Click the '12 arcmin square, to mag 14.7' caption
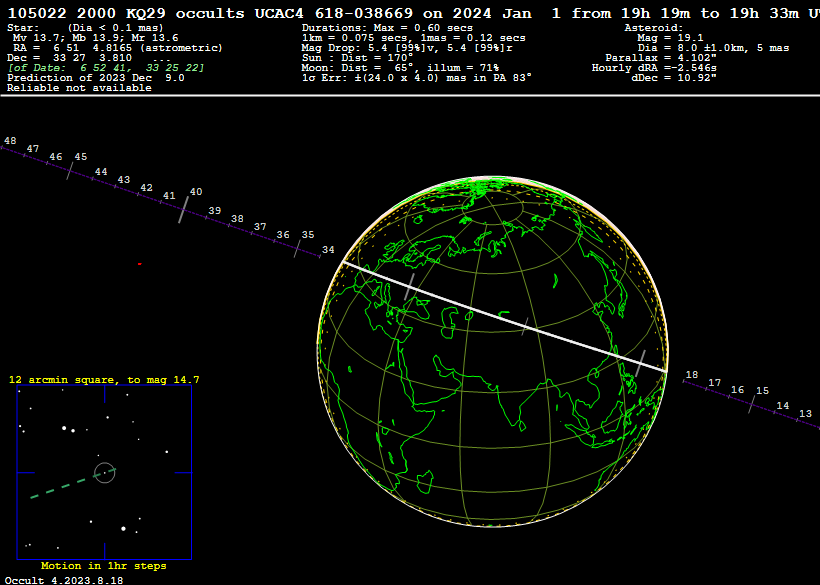820x585 pixels. (104, 380)
